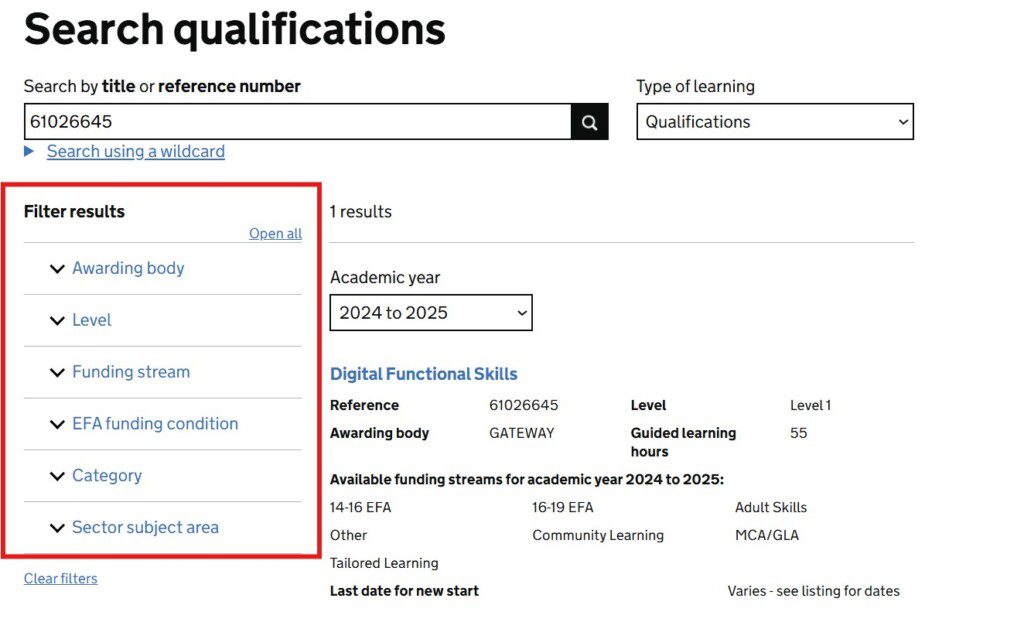Select 2024 to 2025 academic year option
This screenshot has width=1024, height=629.
[x=430, y=312]
